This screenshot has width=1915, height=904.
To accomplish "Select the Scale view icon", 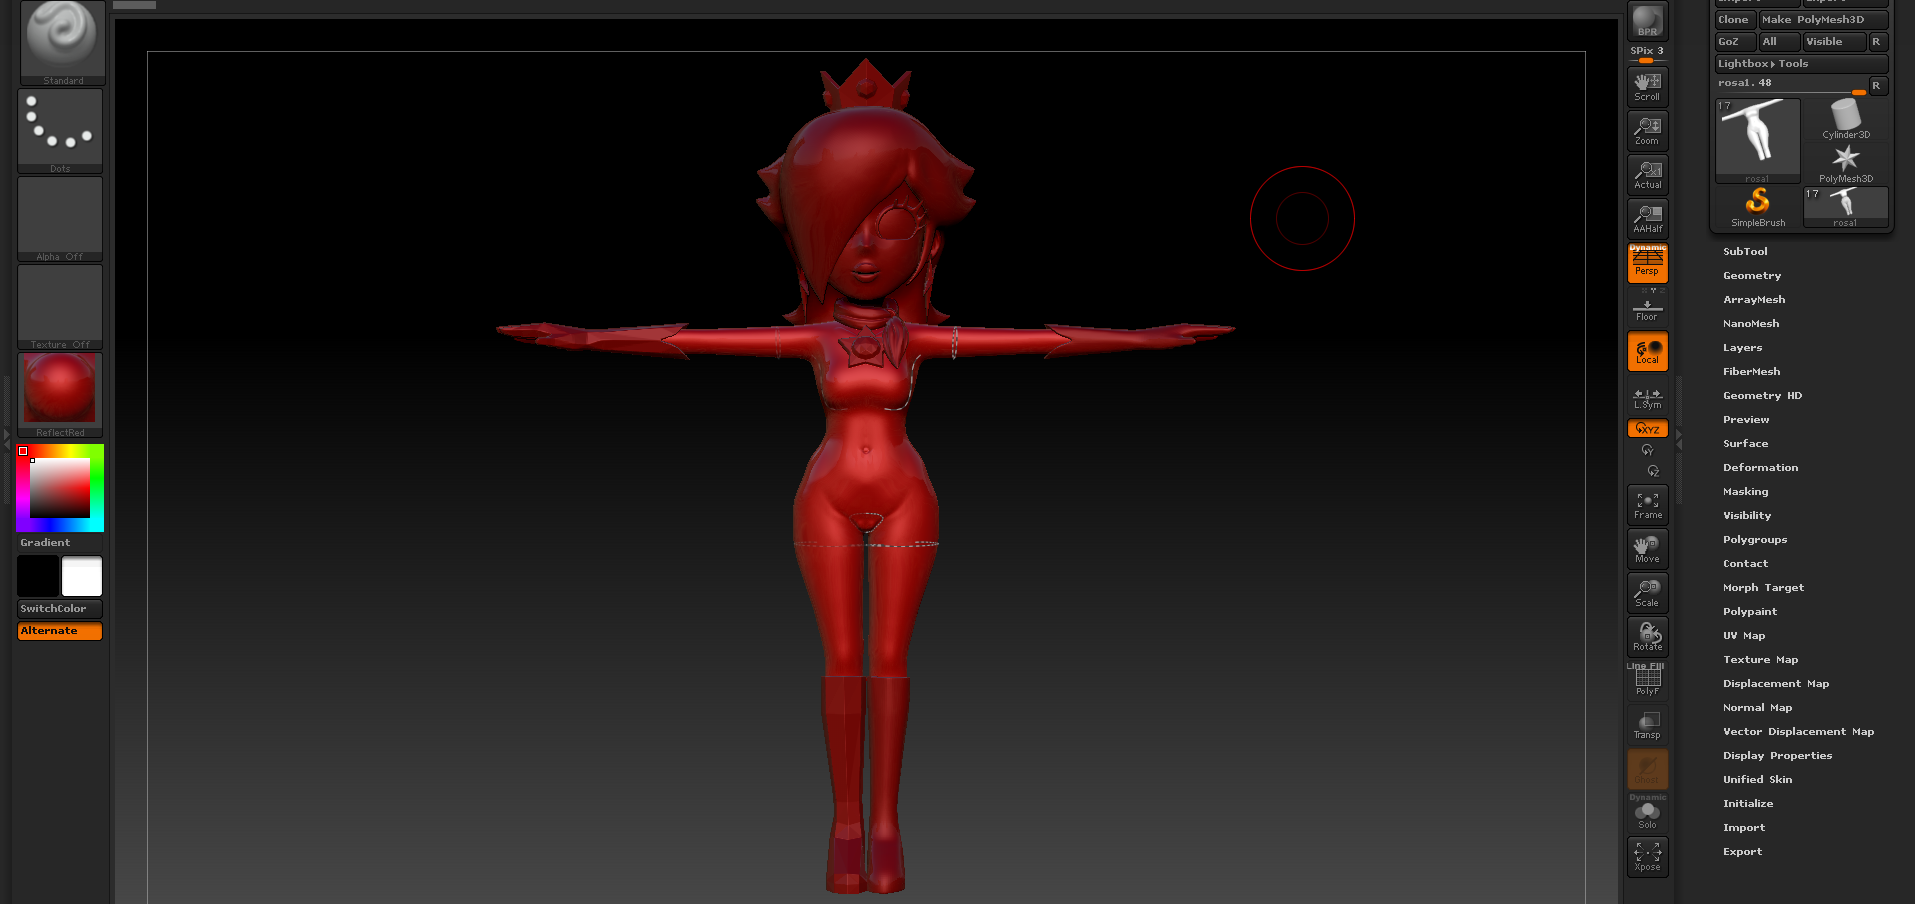I will pos(1647,593).
